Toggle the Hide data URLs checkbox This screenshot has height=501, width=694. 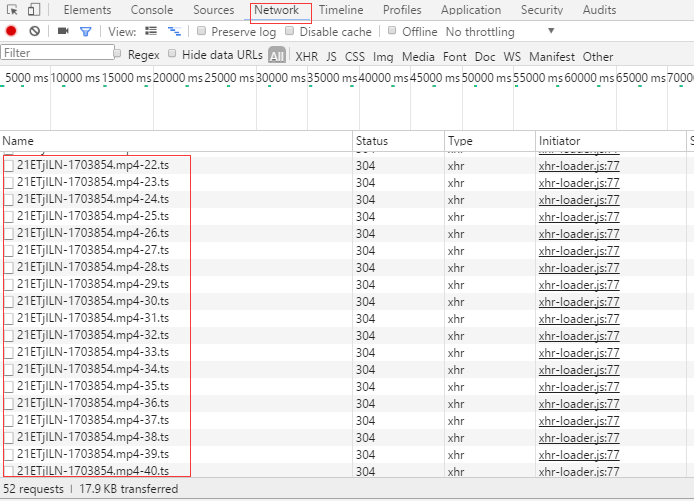pyautogui.click(x=173, y=54)
